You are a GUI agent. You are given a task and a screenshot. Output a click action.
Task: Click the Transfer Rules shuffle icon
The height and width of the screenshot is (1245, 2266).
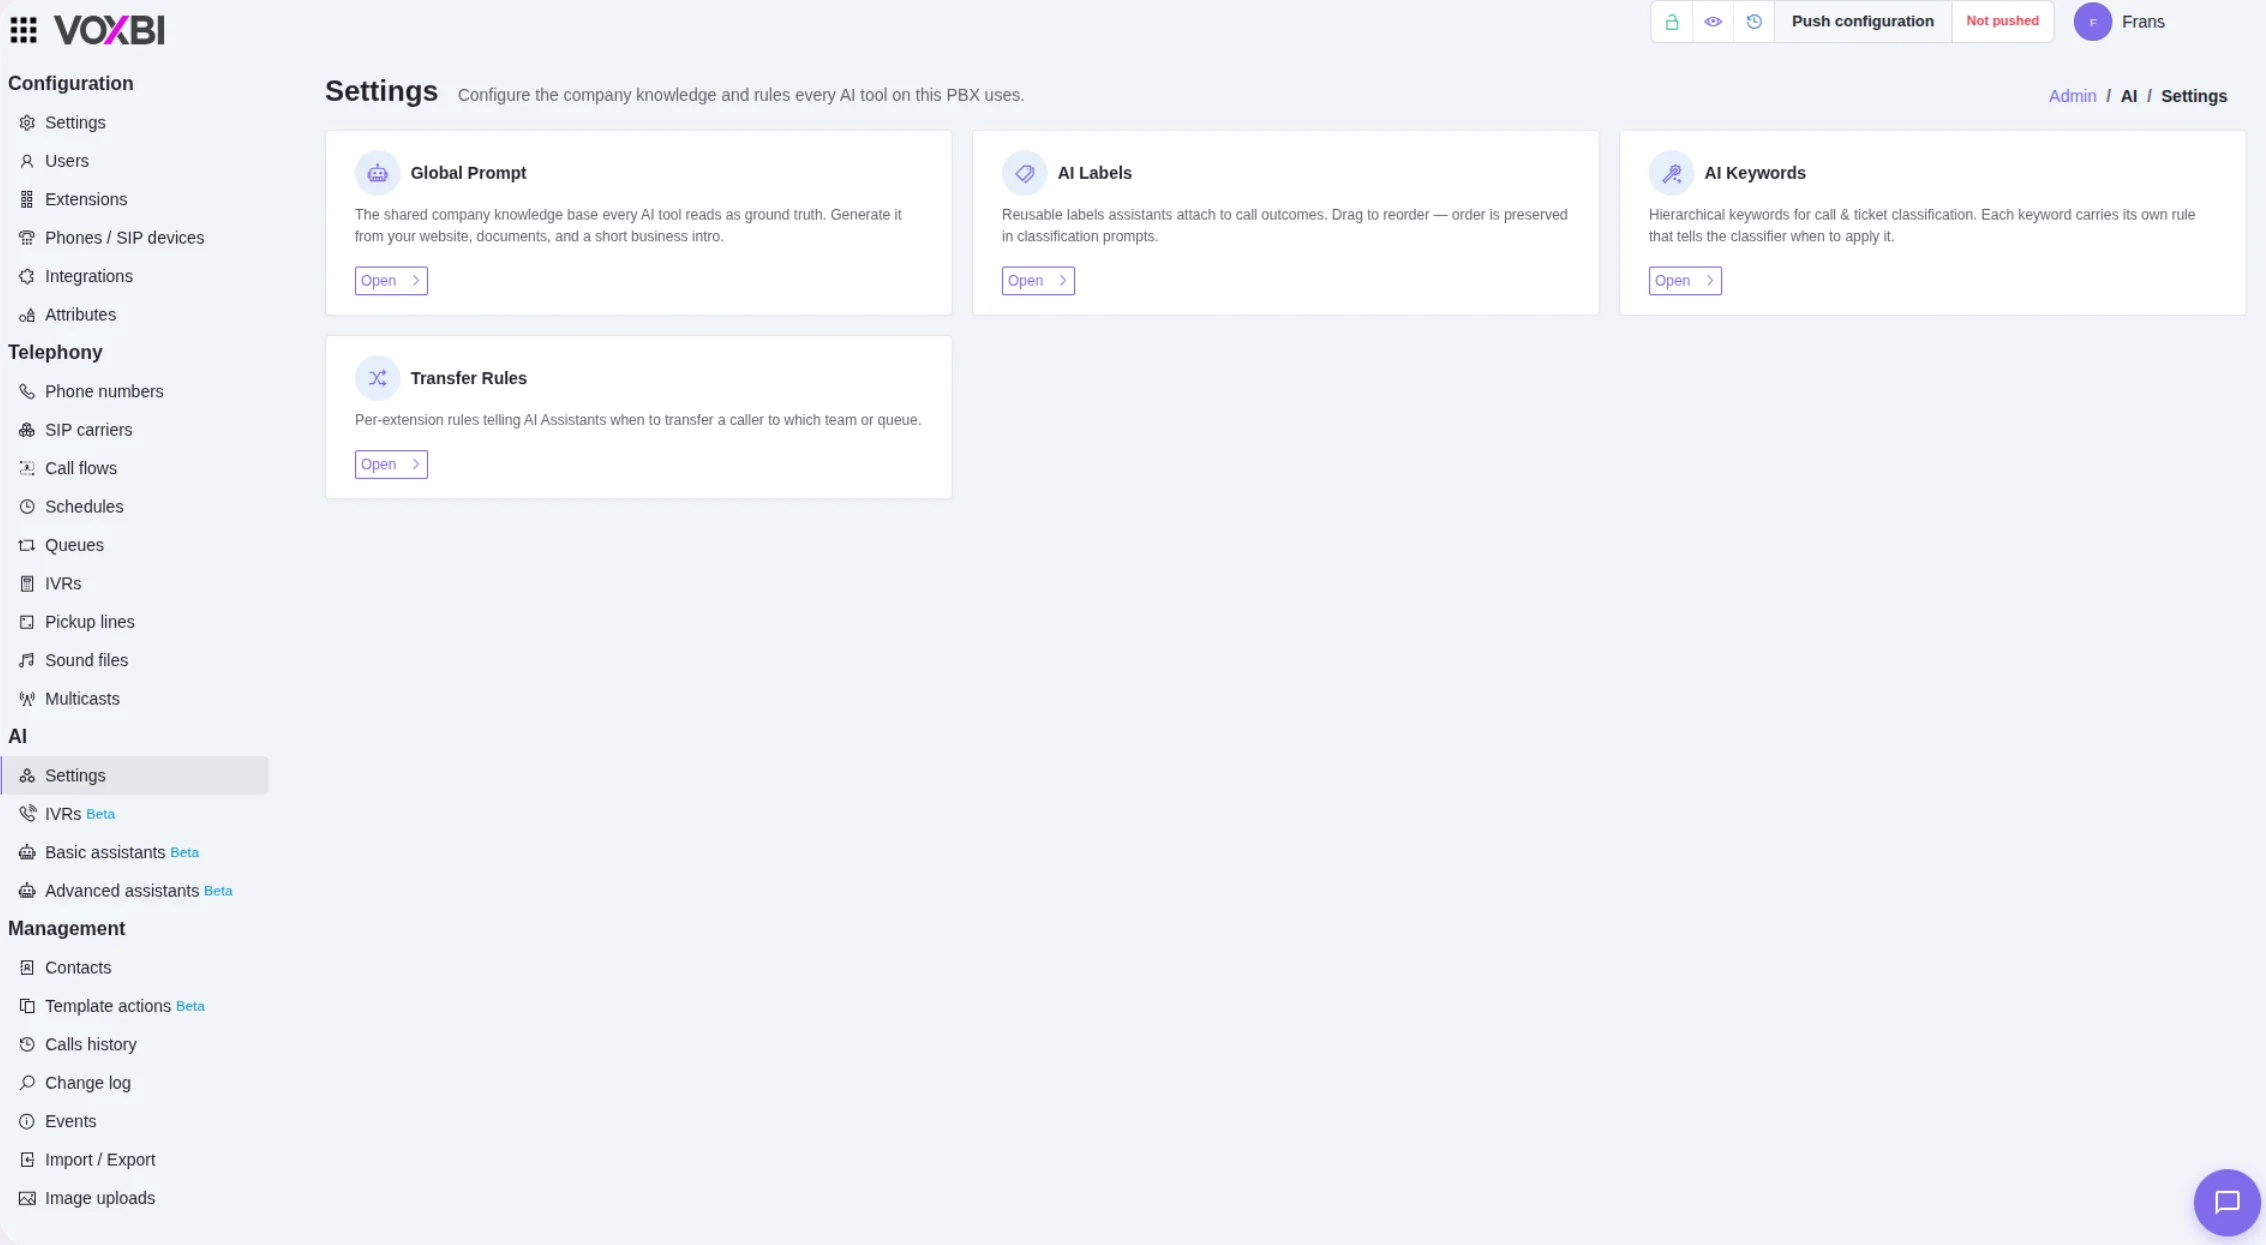pyautogui.click(x=377, y=378)
